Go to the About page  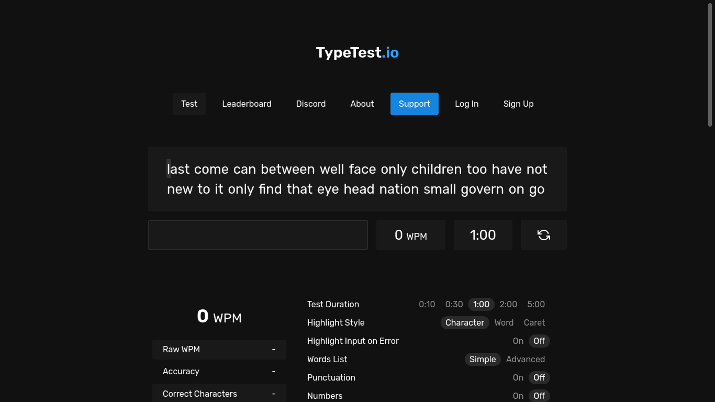[362, 104]
